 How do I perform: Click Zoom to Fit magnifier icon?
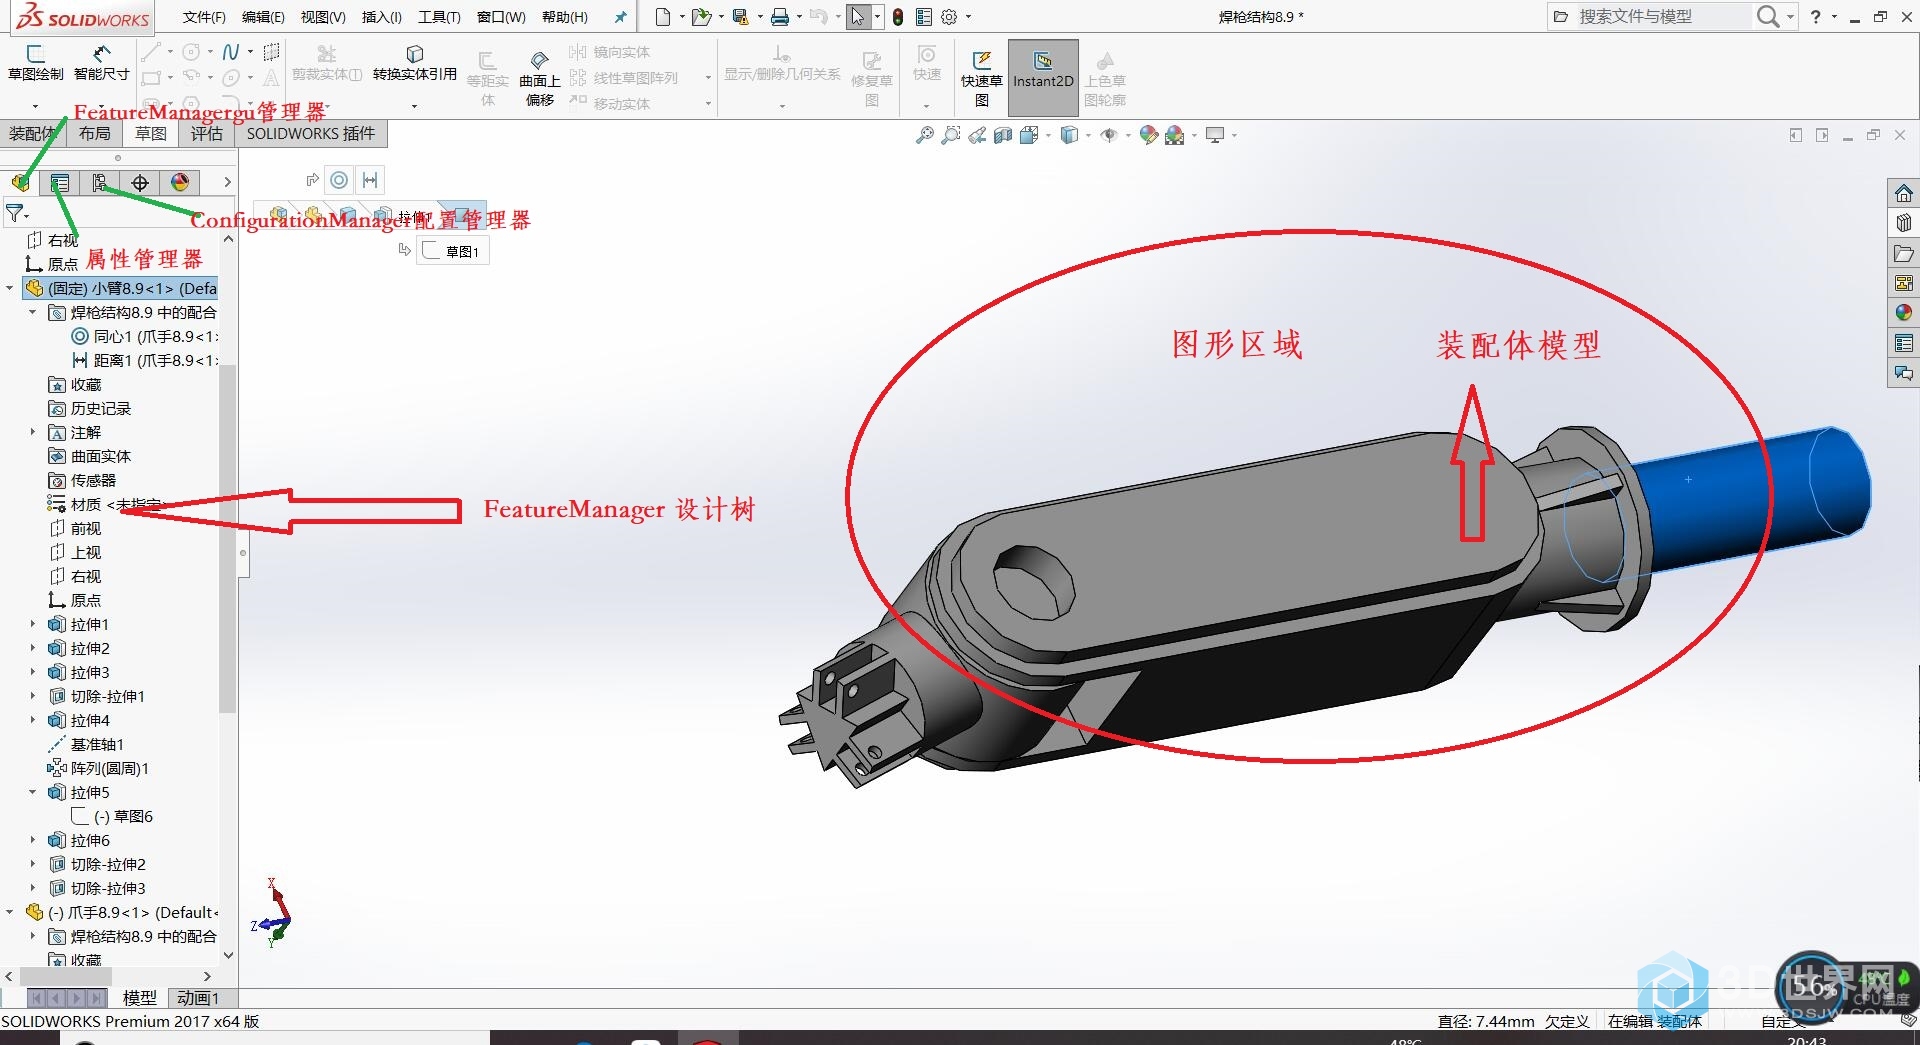click(x=925, y=135)
